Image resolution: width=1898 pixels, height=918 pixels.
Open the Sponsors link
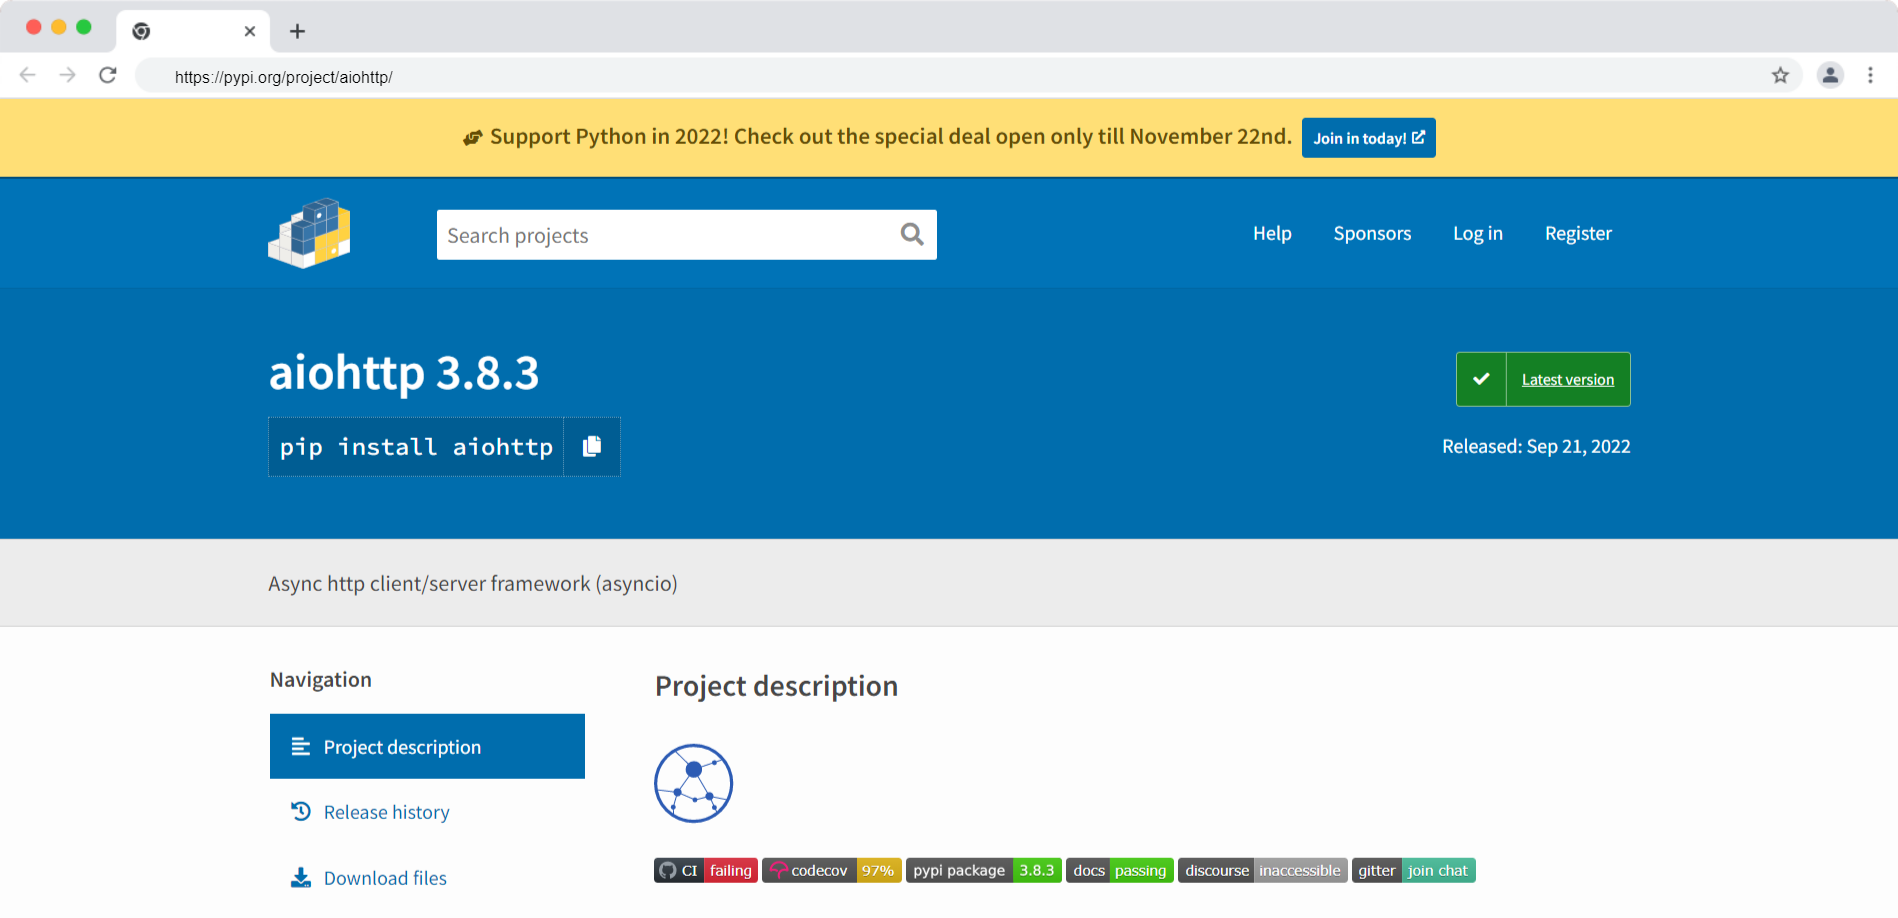[1372, 233]
